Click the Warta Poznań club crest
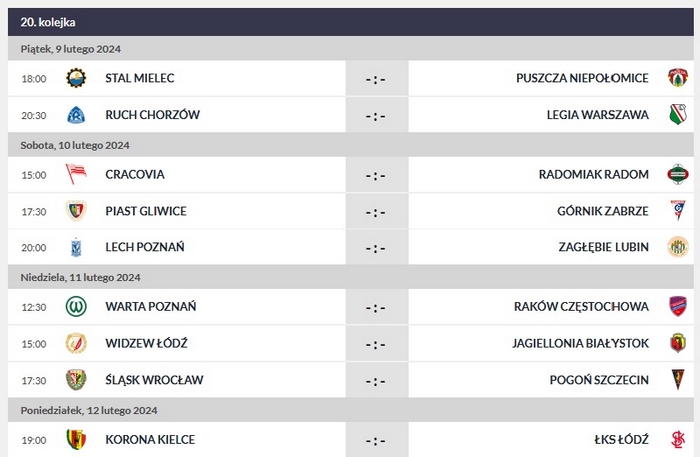700x457 pixels. click(75, 307)
